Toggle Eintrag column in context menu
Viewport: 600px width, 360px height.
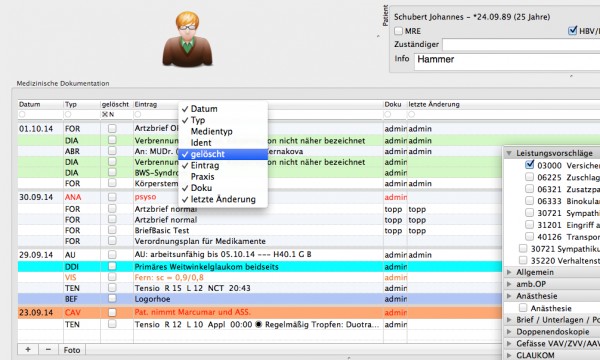point(223,165)
